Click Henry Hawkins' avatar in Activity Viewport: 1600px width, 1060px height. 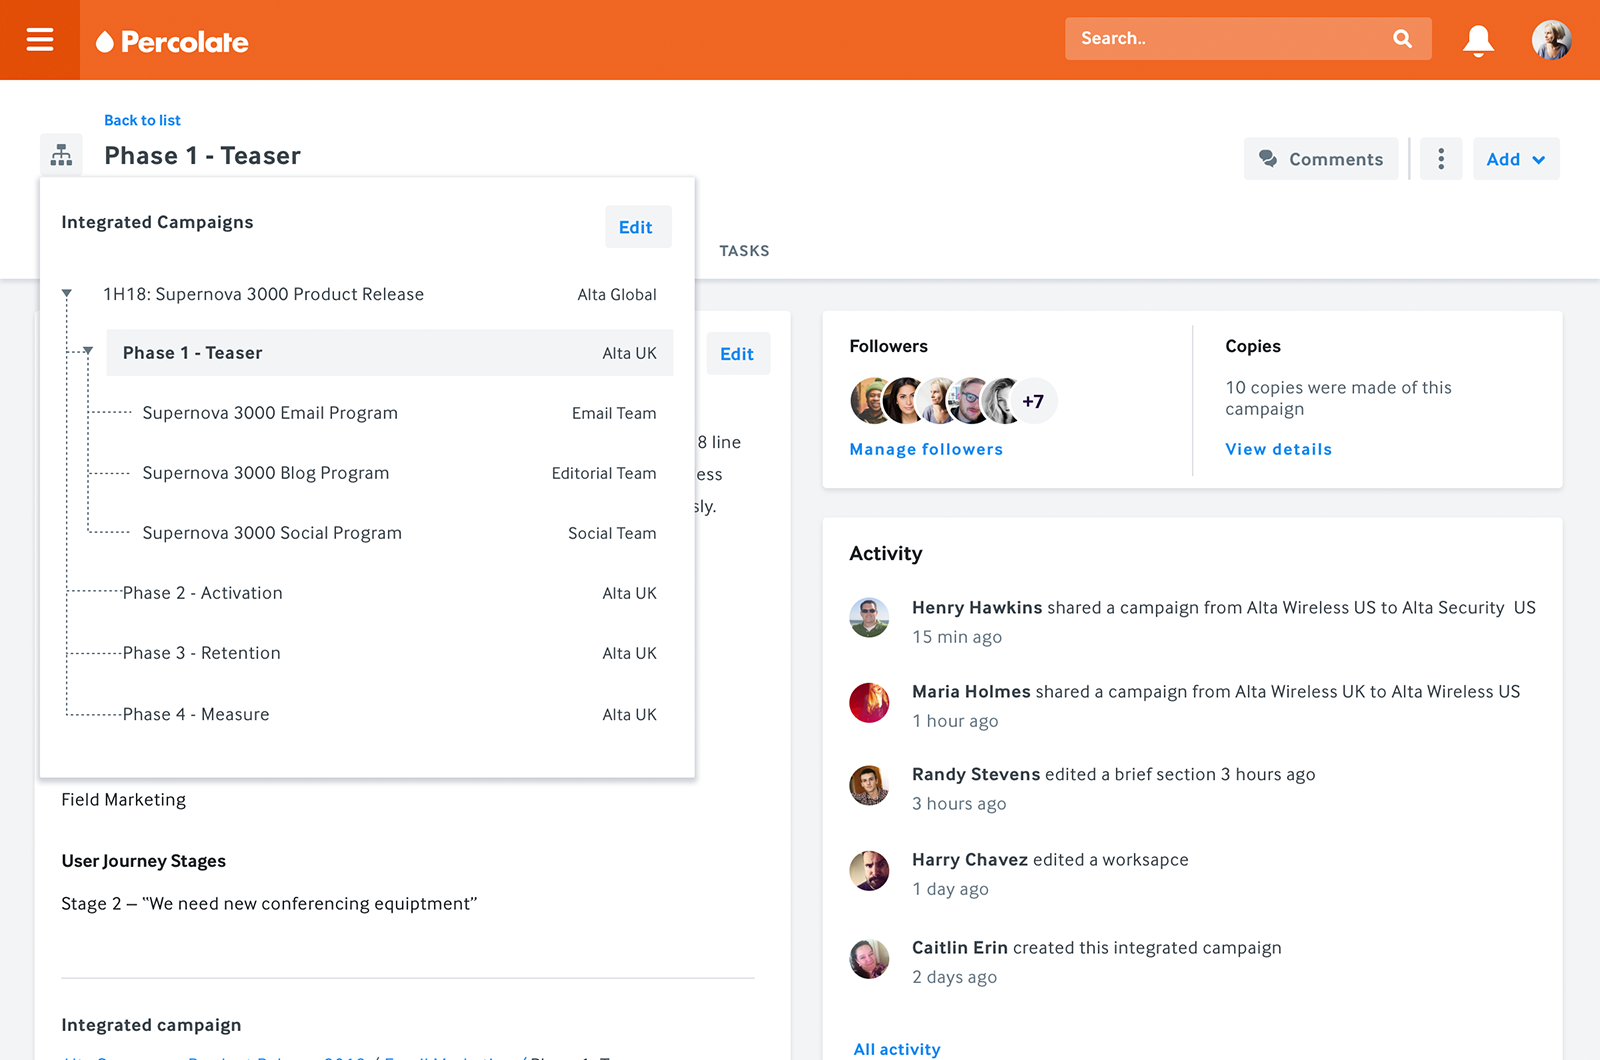coord(869,617)
